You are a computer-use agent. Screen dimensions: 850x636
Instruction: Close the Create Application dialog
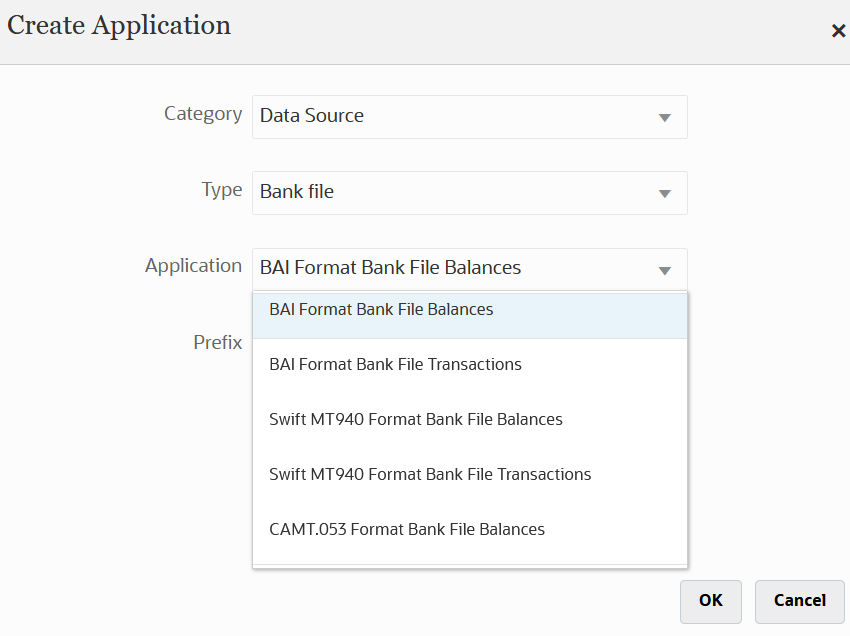click(838, 31)
